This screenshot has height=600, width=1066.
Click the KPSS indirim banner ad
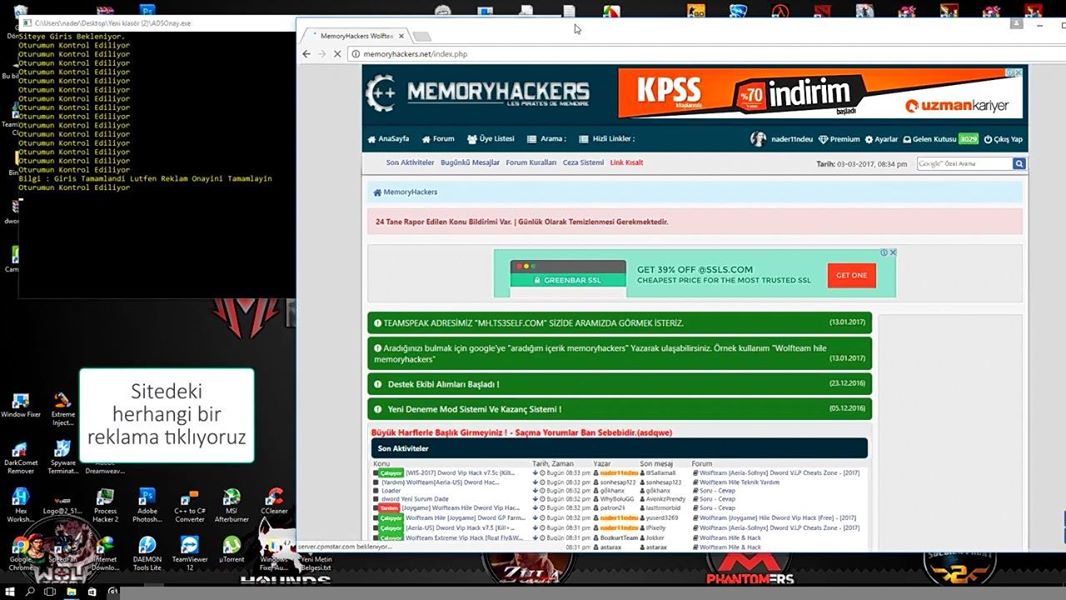point(820,93)
